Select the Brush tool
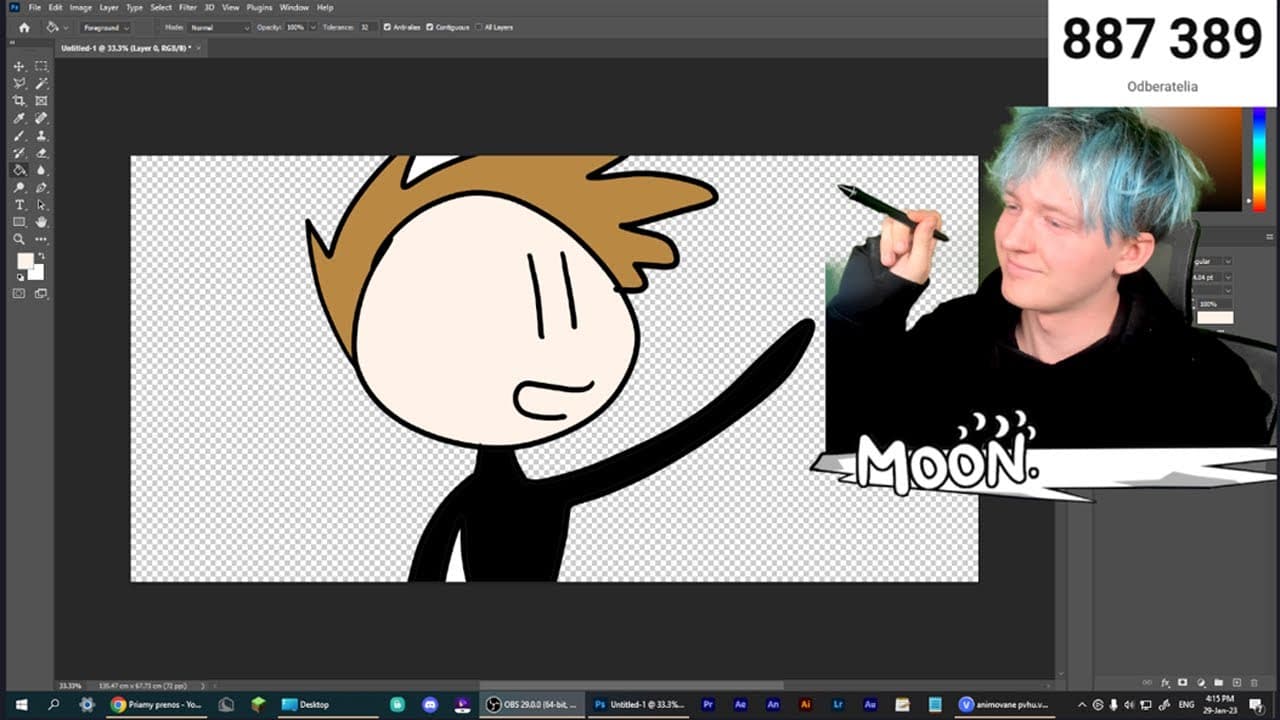This screenshot has height=720, width=1280. pos(19,136)
